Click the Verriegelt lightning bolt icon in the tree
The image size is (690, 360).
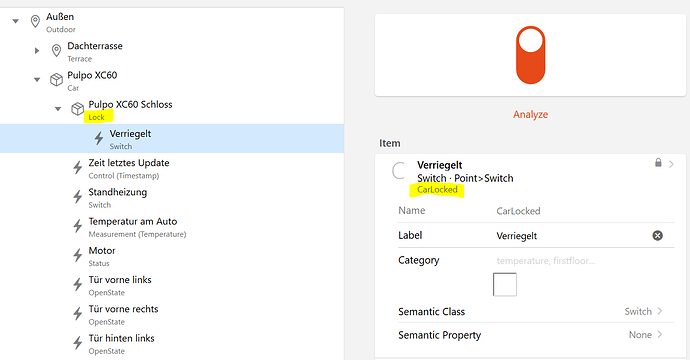coord(99,138)
